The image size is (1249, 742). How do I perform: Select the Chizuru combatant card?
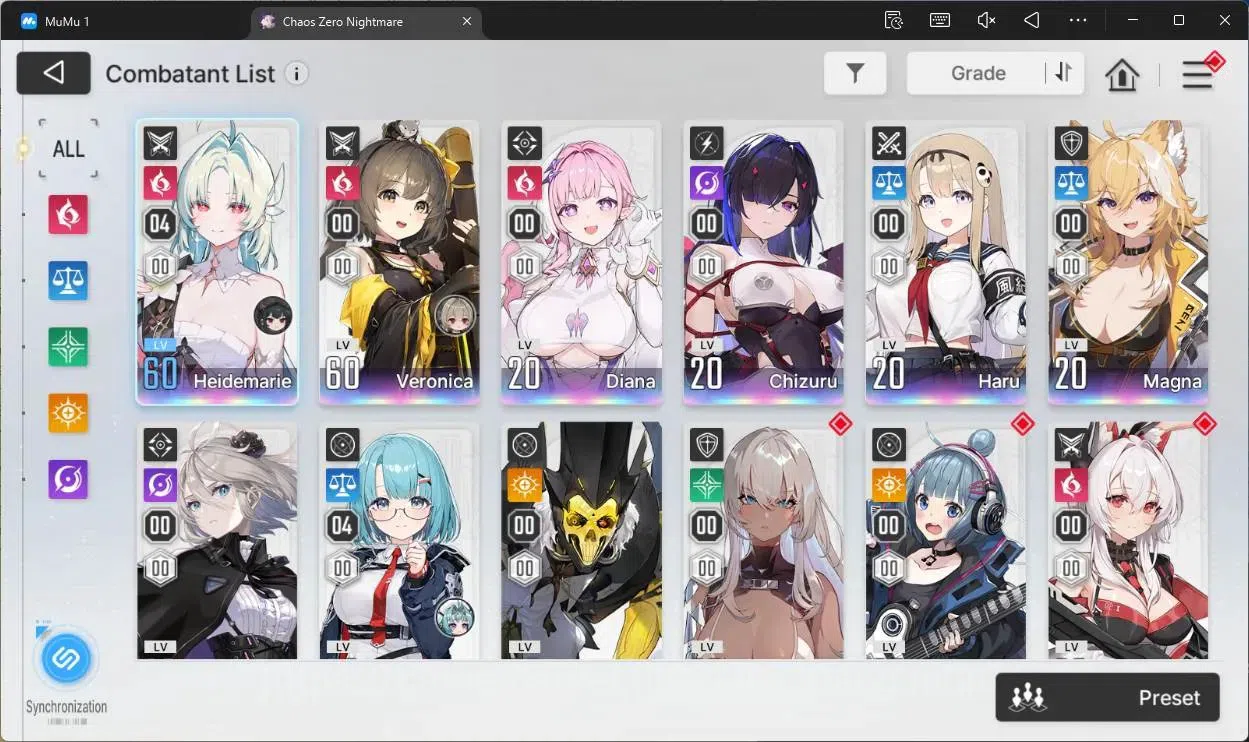pyautogui.click(x=763, y=262)
